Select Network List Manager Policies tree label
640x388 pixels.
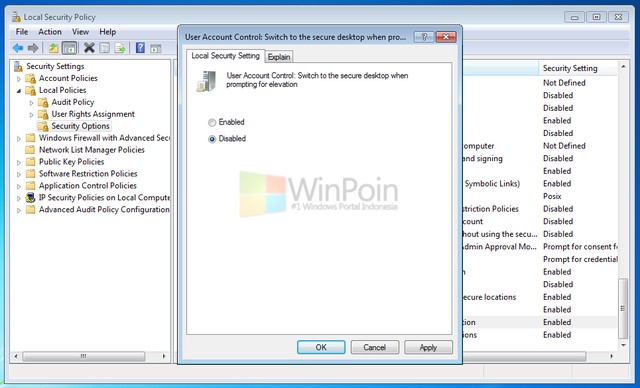tap(91, 150)
